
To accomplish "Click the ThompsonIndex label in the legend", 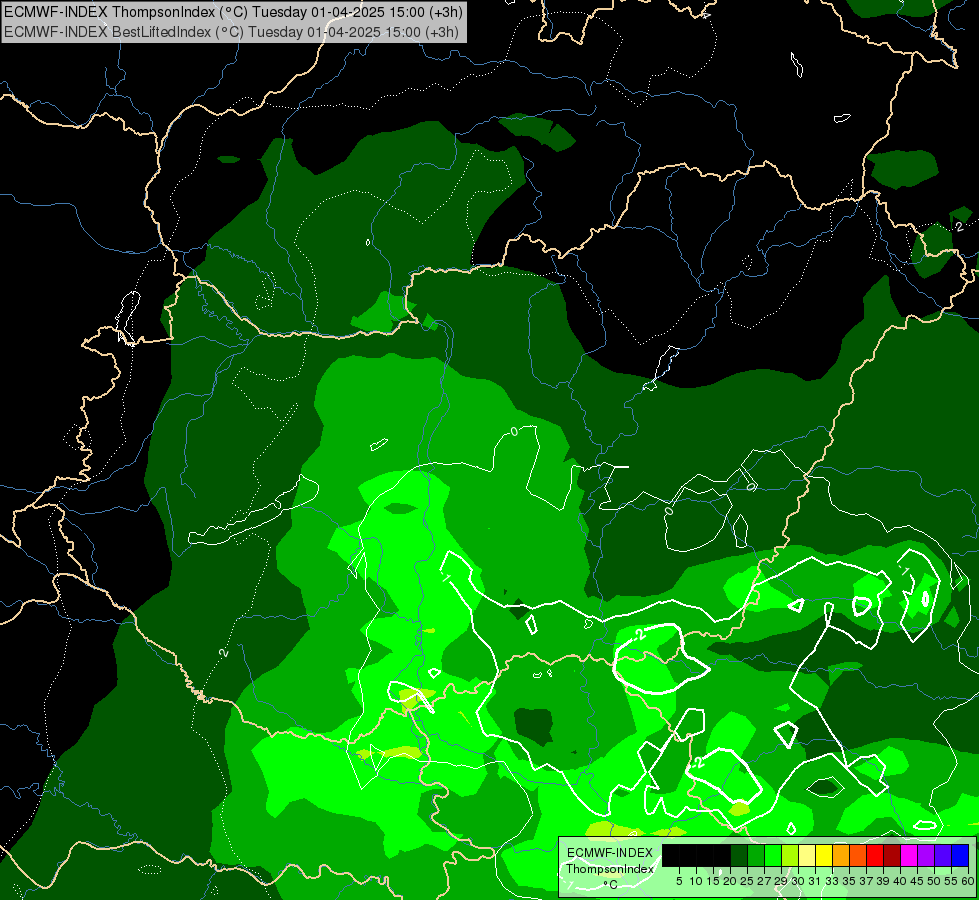I will pos(610,869).
